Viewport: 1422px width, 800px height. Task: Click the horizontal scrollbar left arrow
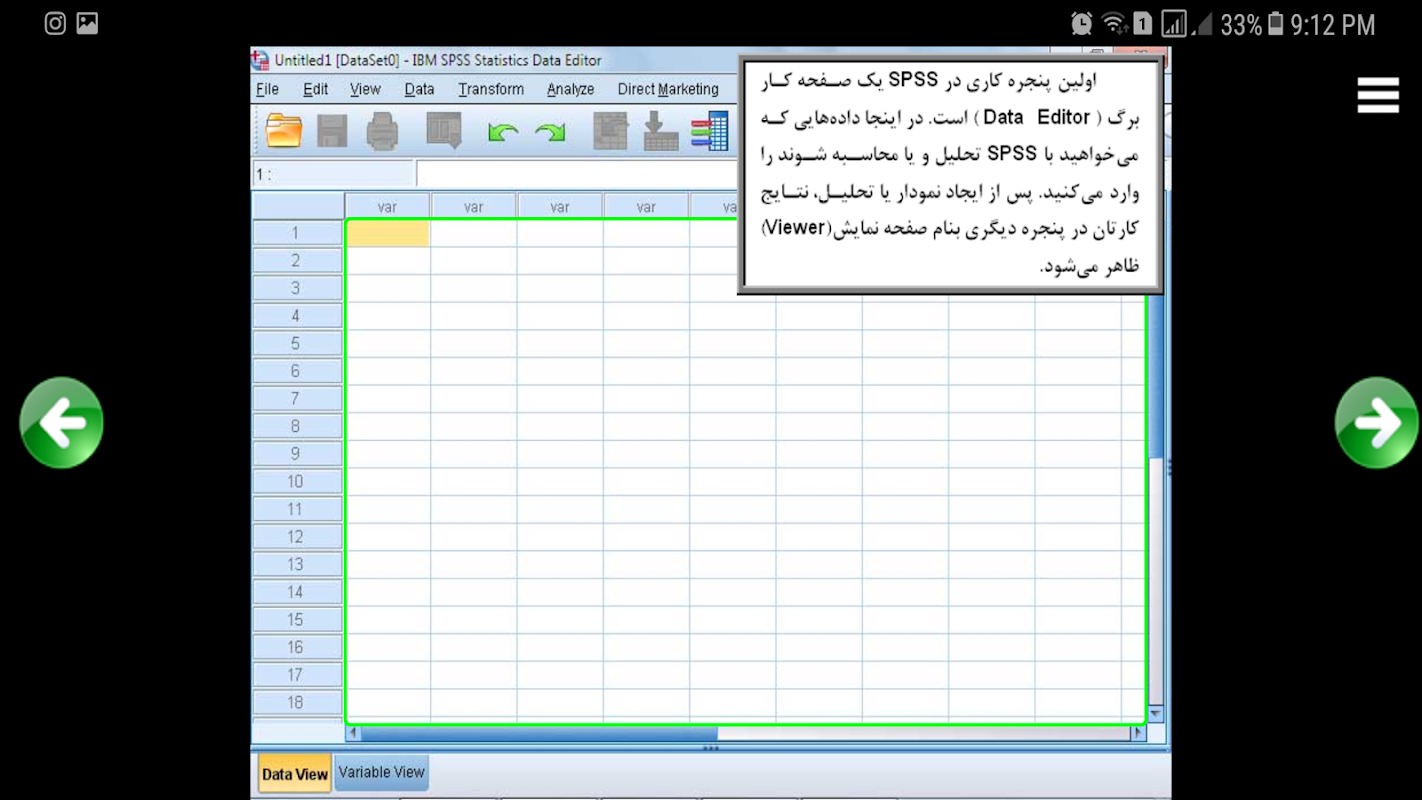(353, 733)
